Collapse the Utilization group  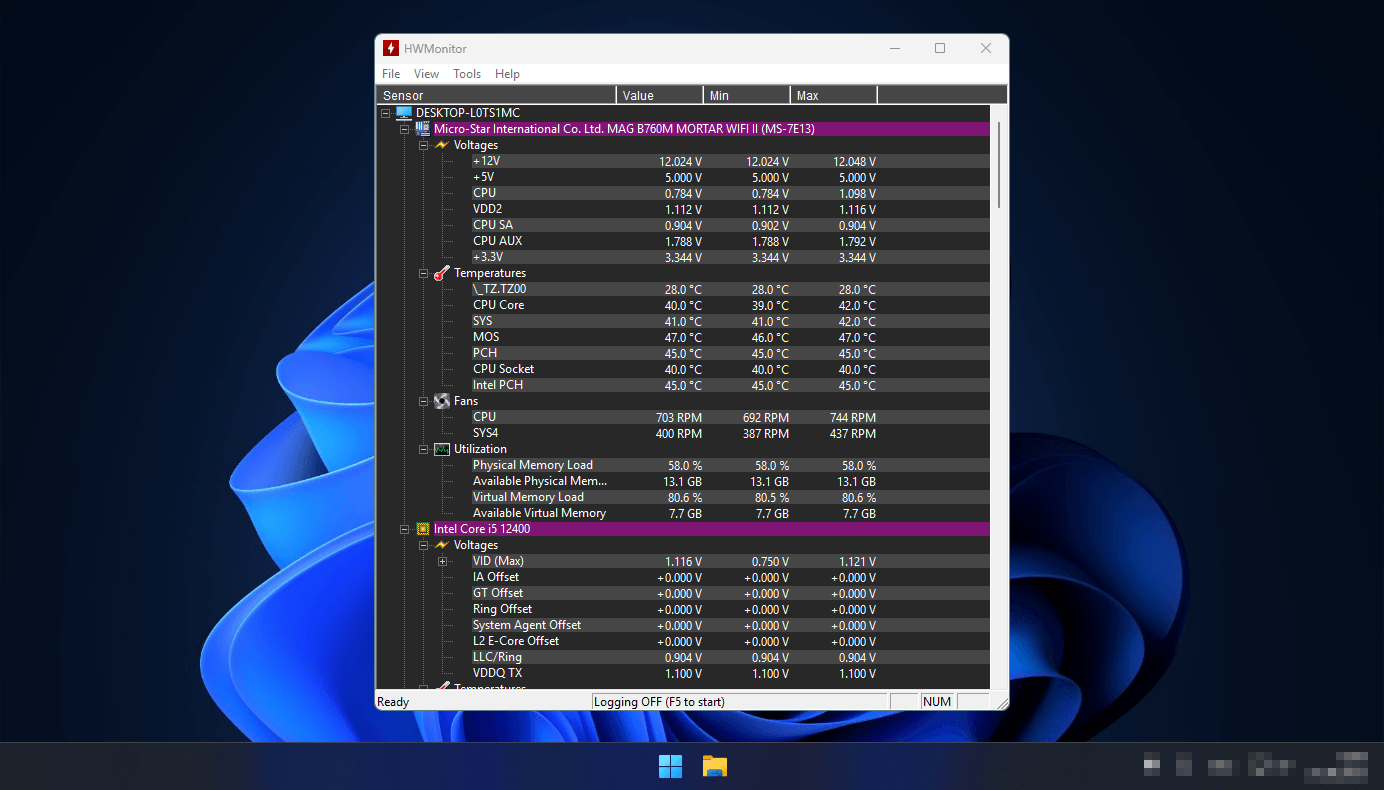(x=423, y=449)
